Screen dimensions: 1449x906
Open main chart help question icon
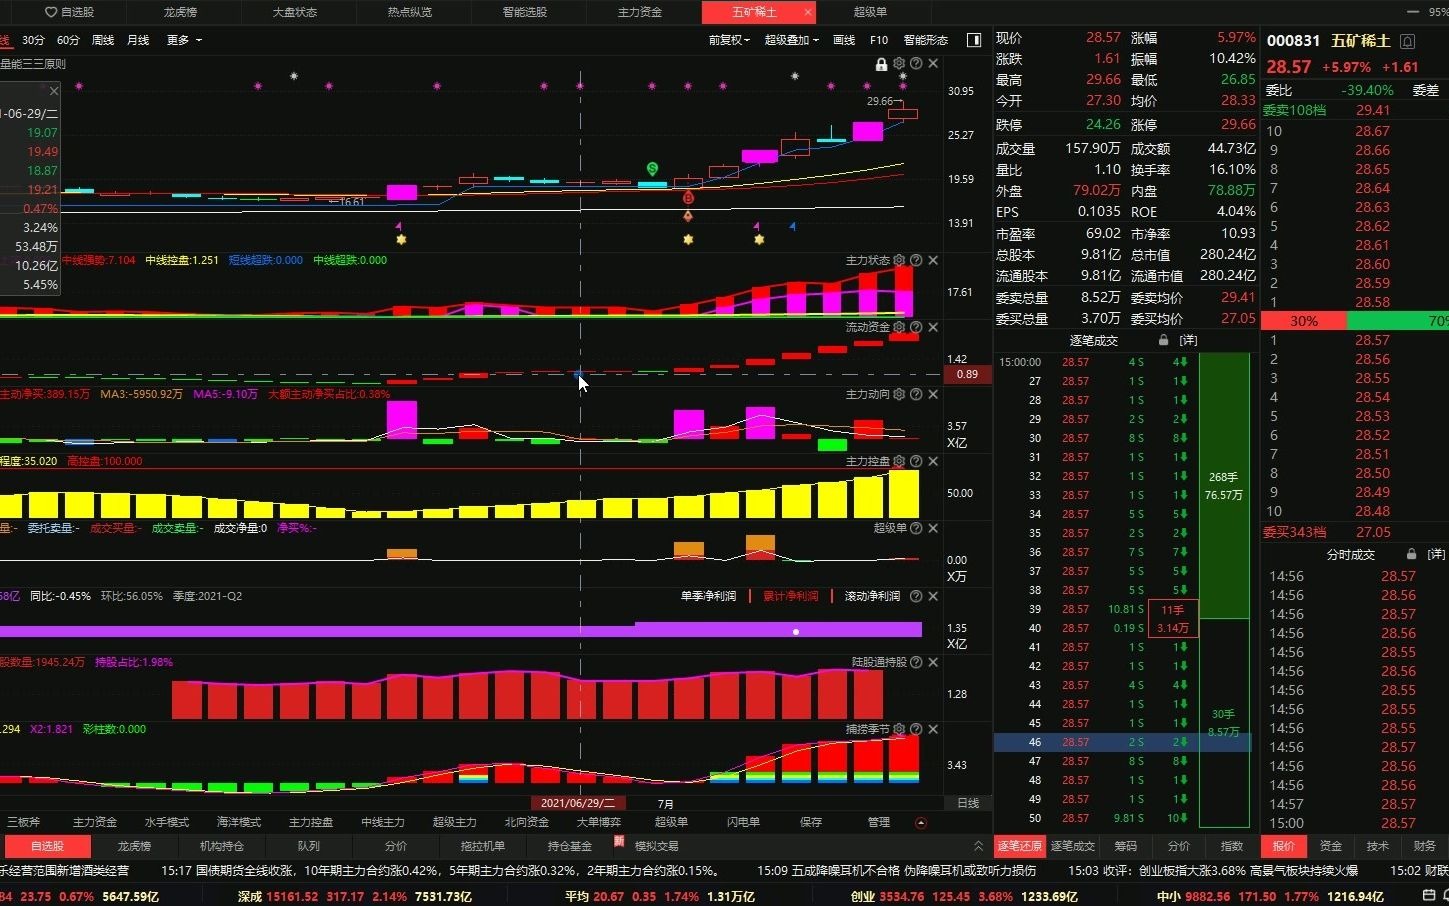[x=916, y=64]
